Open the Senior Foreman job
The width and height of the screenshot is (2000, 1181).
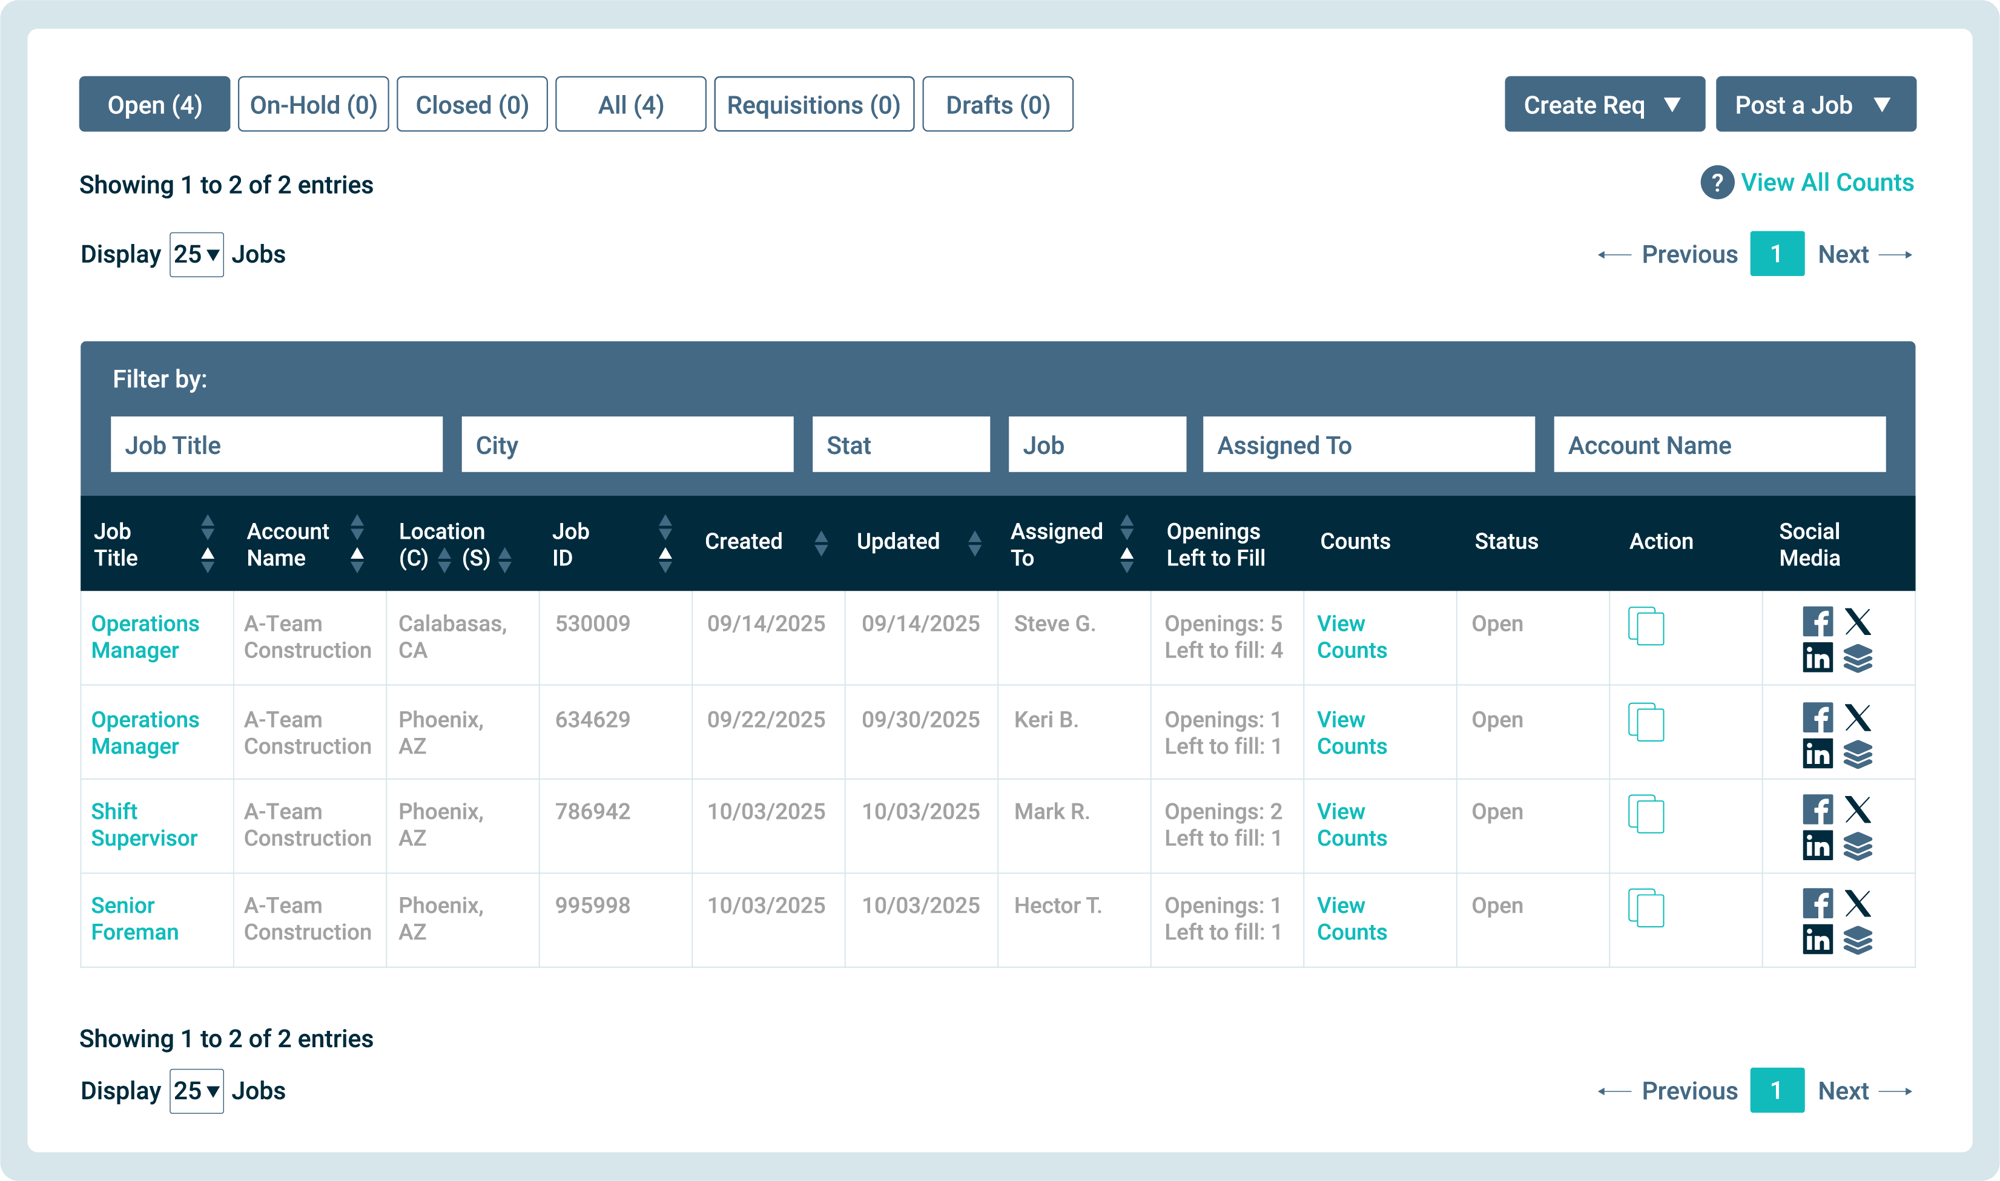[x=135, y=919]
